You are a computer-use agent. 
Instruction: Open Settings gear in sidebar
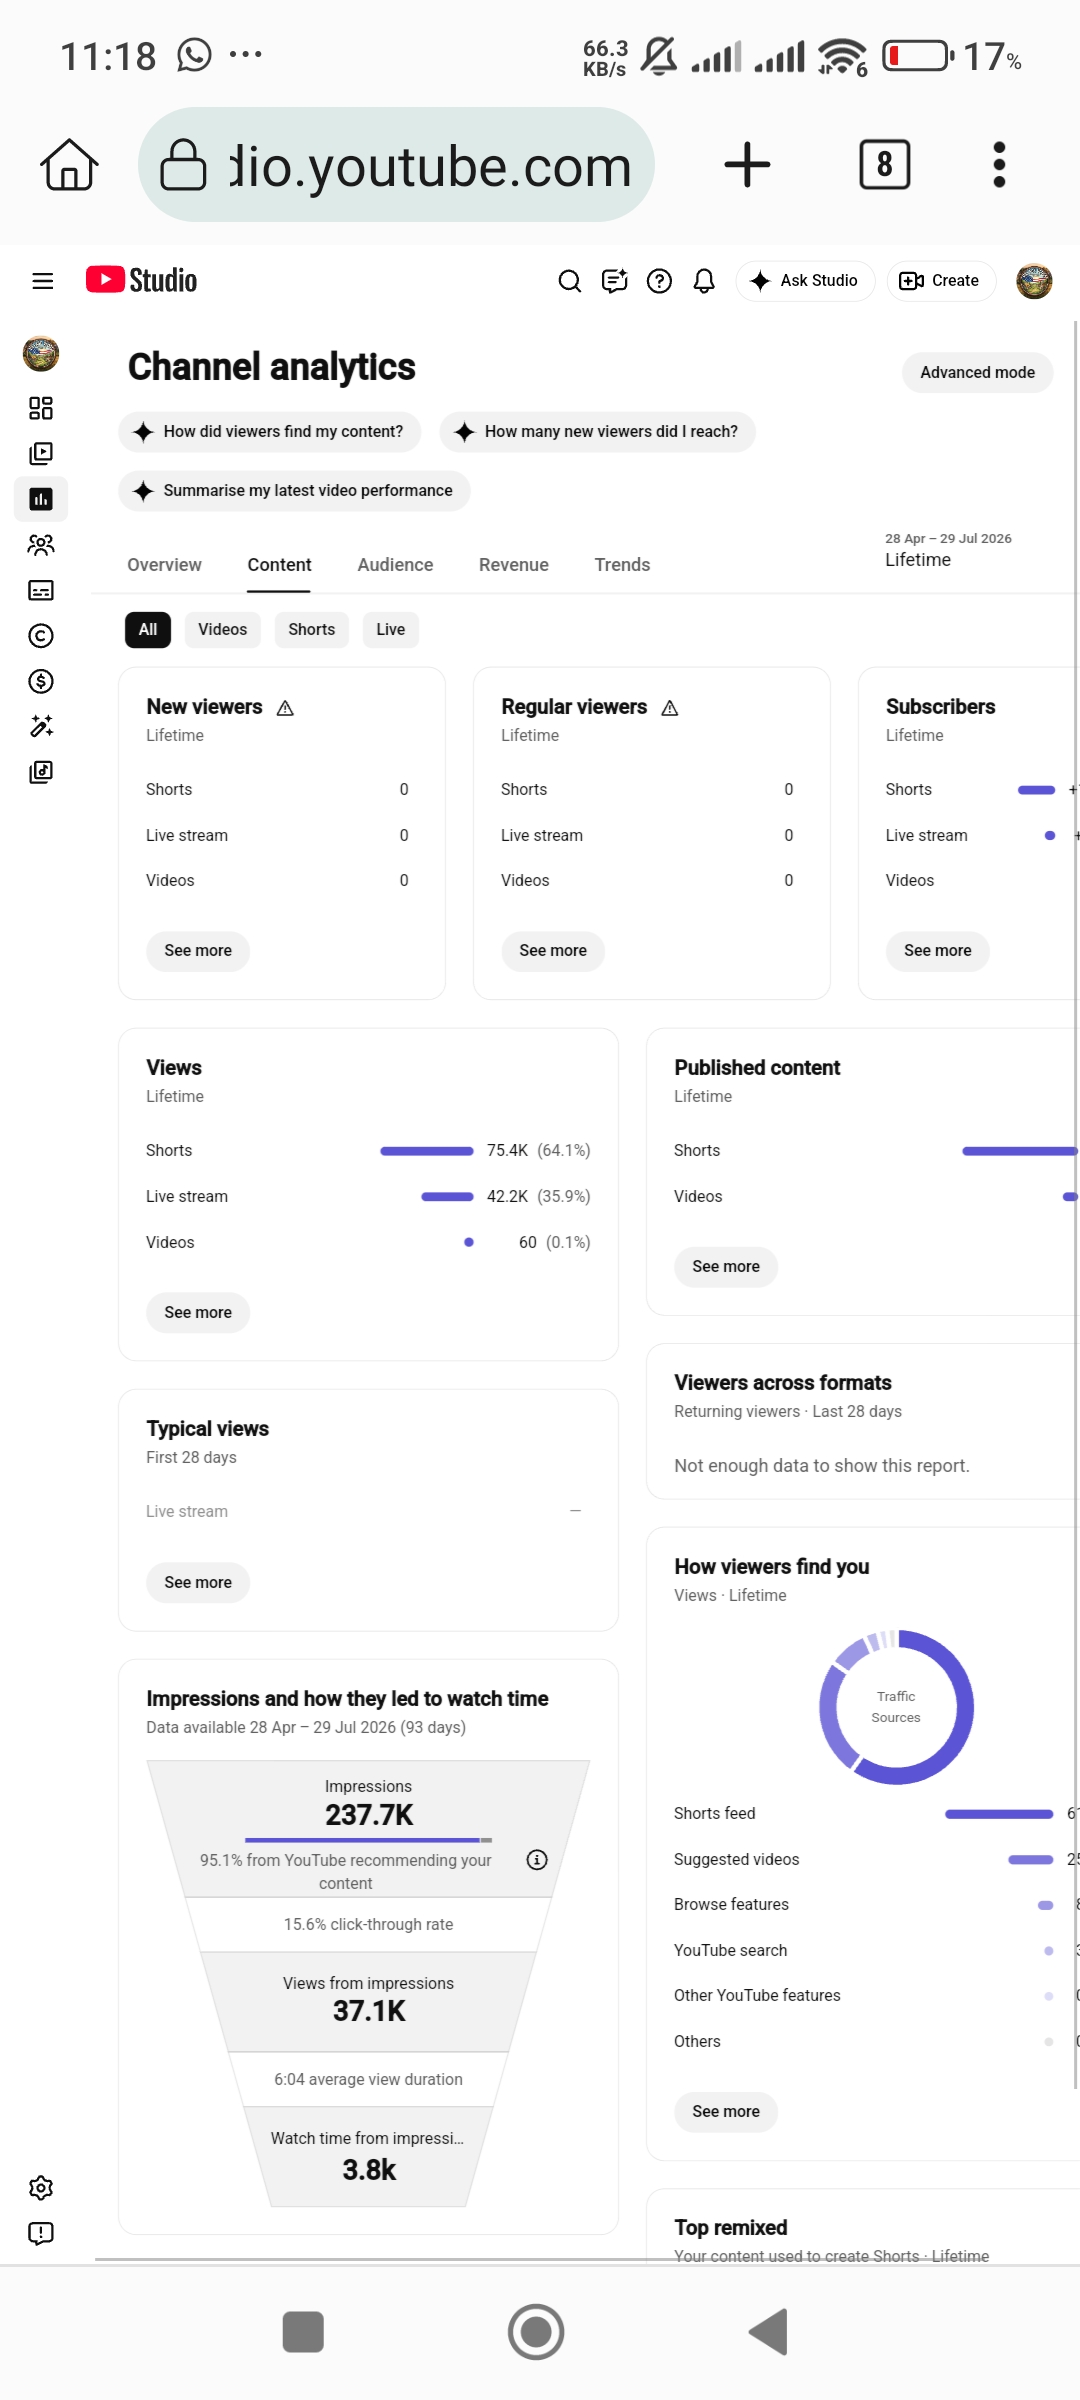41,2188
